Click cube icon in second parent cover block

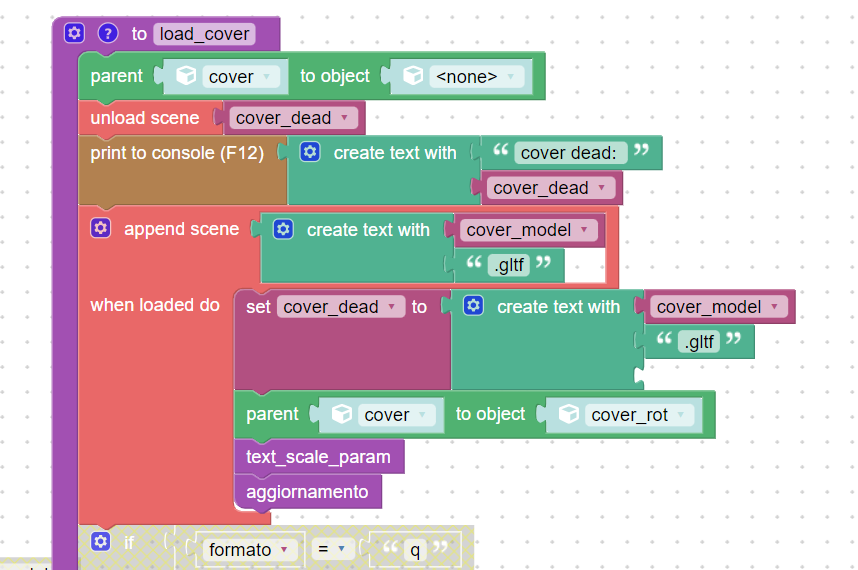(x=342, y=414)
